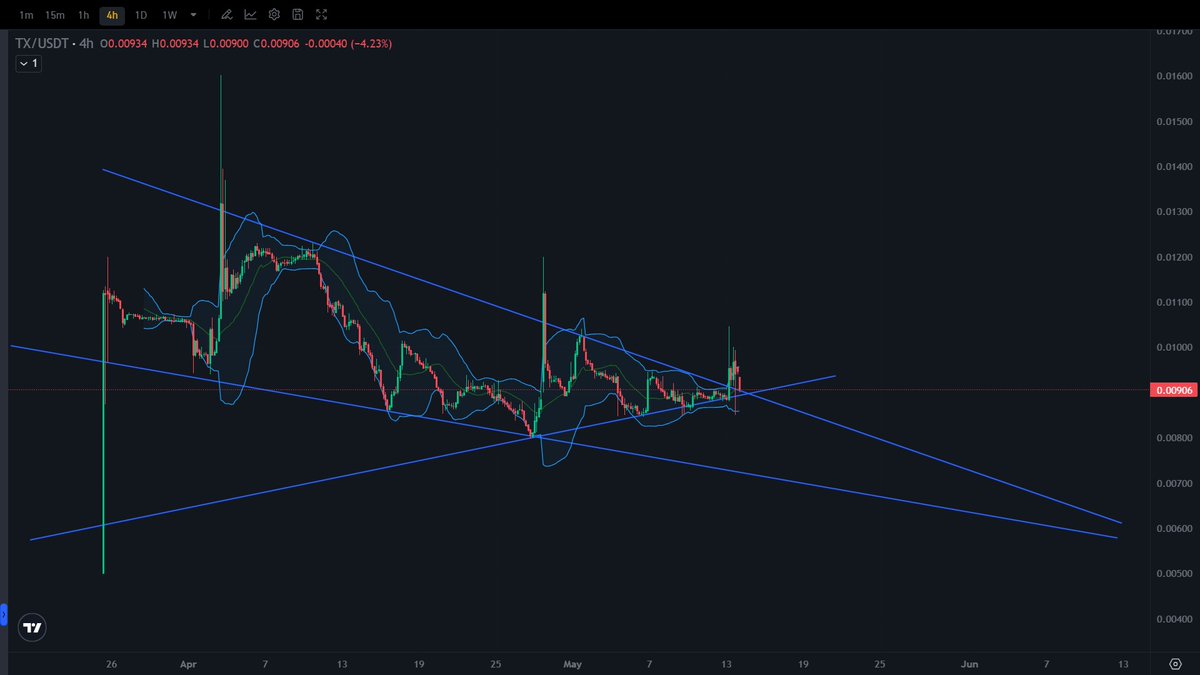
Task: Click the May label on time axis
Action: pyautogui.click(x=572, y=664)
